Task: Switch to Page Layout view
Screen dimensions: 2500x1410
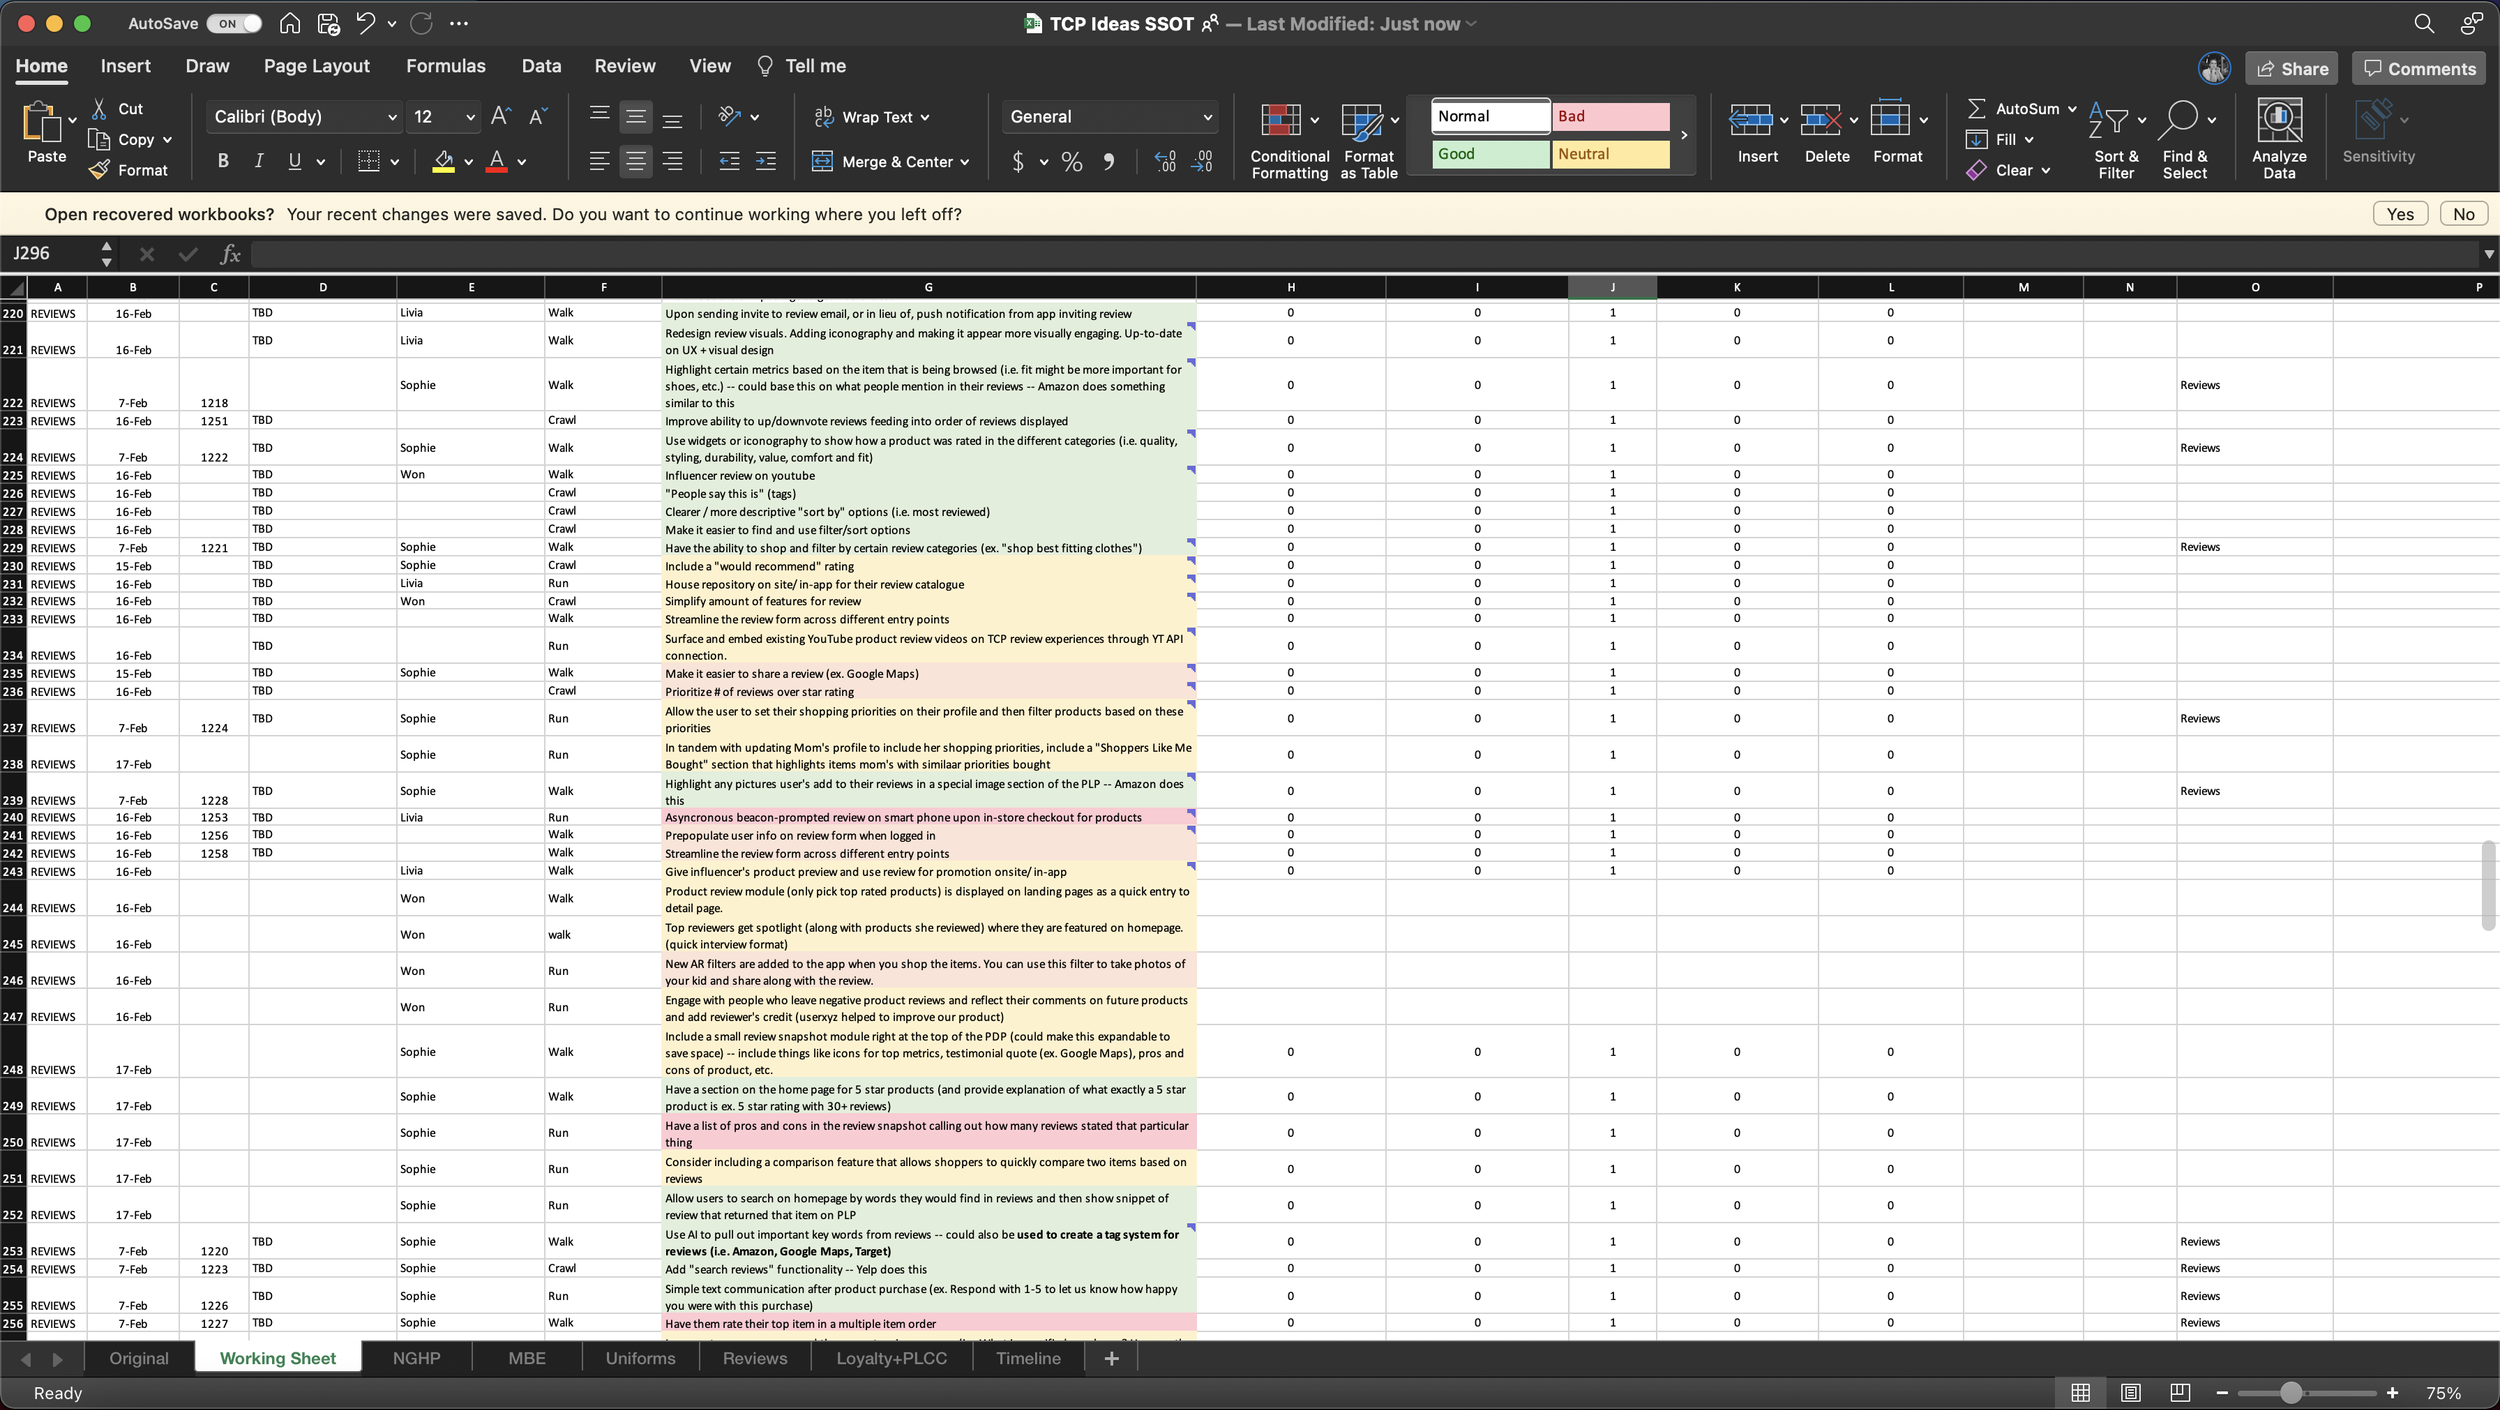Action: (x=2130, y=1393)
